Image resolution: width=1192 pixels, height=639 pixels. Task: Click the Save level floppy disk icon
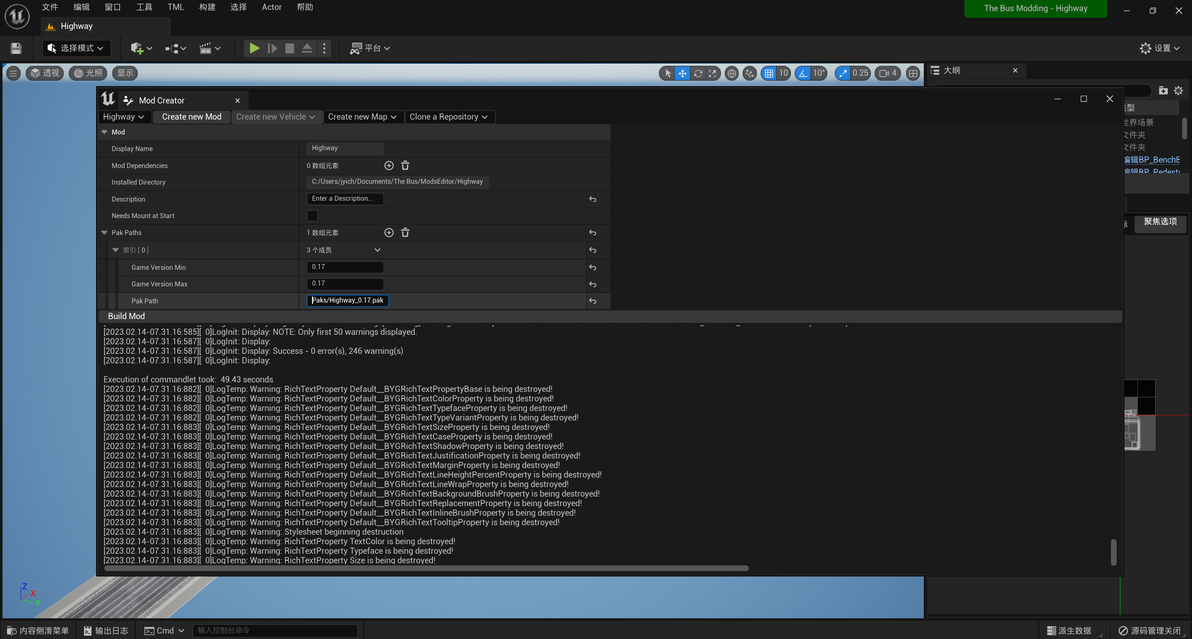16,48
